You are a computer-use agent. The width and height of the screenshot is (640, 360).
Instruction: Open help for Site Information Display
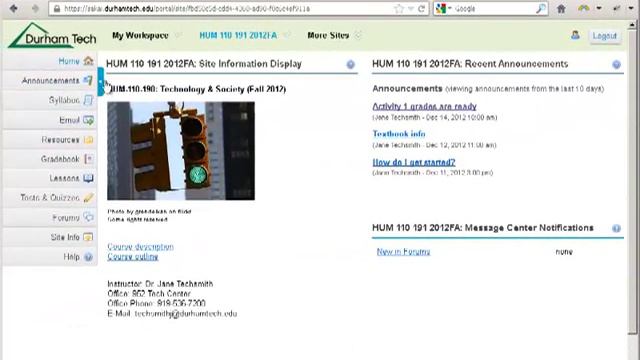click(351, 64)
